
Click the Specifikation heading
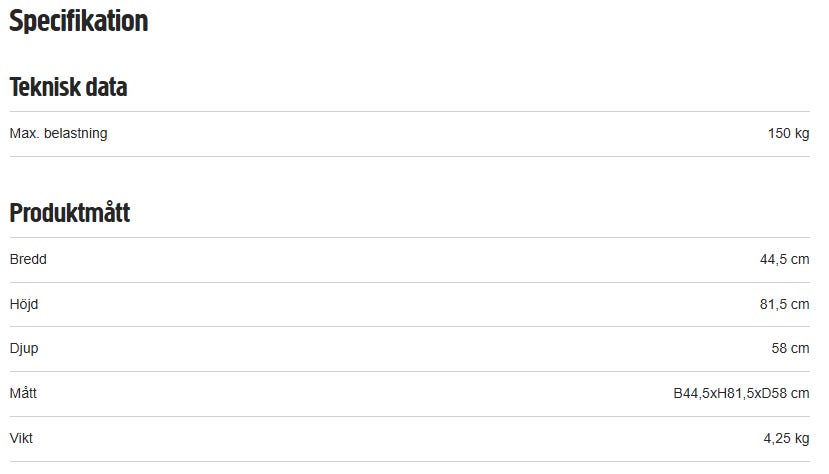[79, 22]
